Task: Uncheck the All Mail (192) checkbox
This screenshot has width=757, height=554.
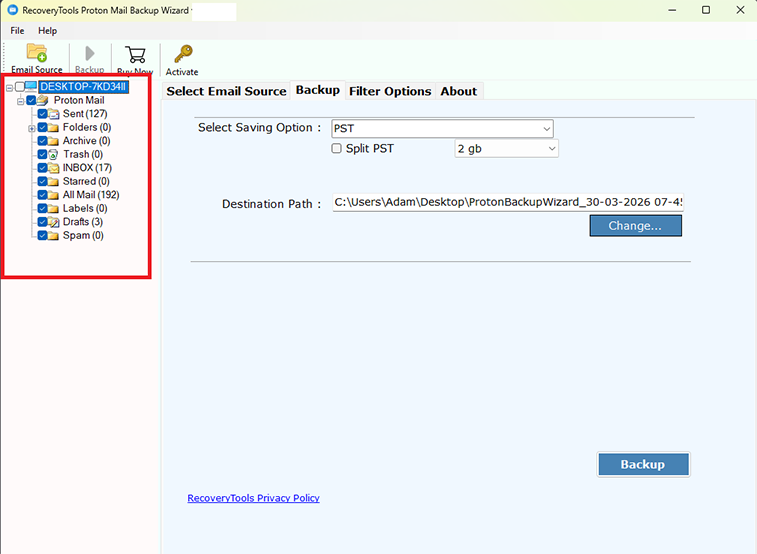Action: coord(42,195)
